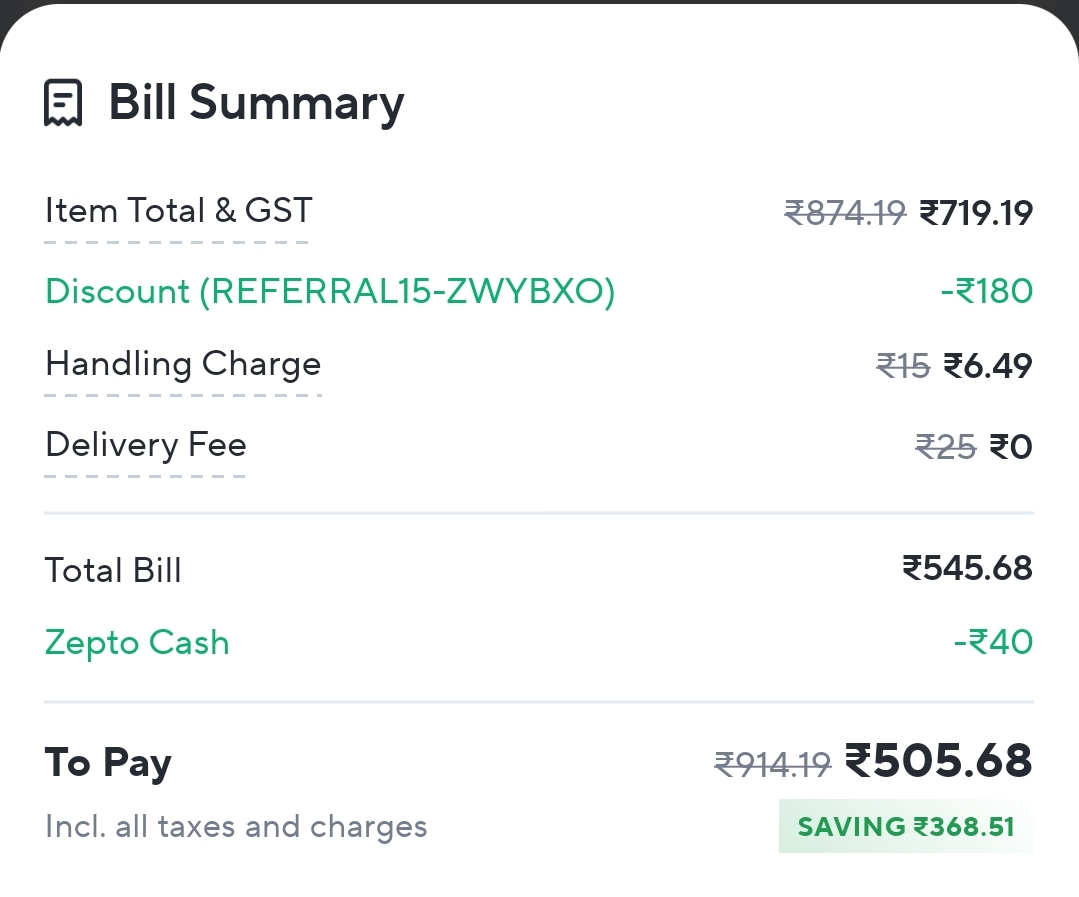Image resolution: width=1079 pixels, height=897 pixels.
Task: Tap the ₹6.49 handling charge amount
Action: (988, 366)
